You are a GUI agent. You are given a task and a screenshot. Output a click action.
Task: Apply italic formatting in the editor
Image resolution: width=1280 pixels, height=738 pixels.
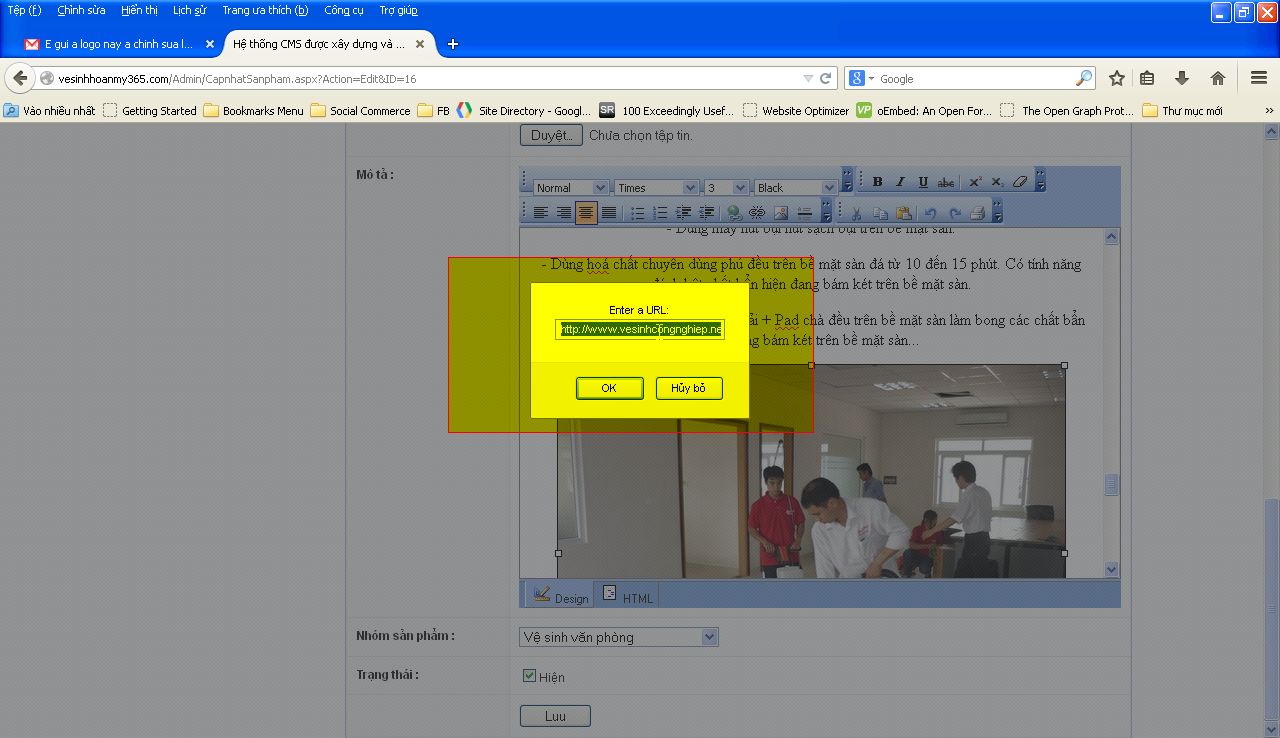900,182
